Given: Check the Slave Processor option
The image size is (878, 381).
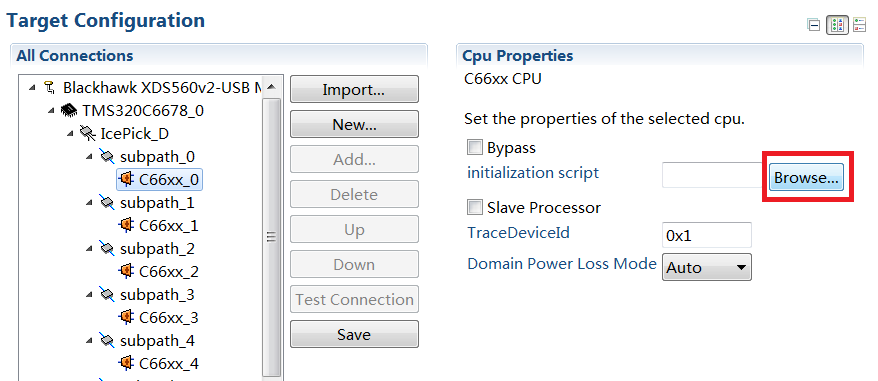Looking at the screenshot, I should (x=475, y=207).
